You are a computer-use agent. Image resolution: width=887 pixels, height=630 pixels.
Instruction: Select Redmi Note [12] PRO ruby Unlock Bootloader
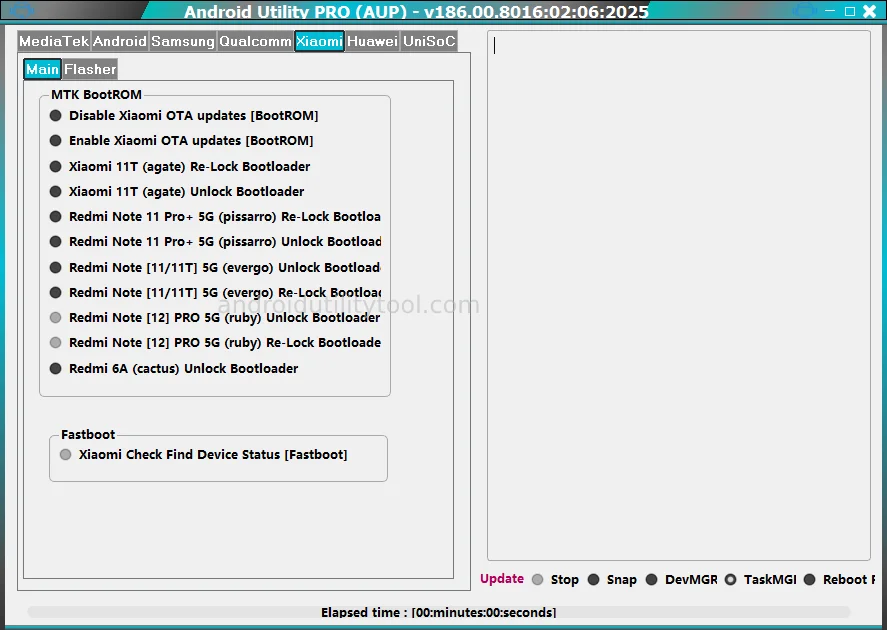tap(215, 317)
